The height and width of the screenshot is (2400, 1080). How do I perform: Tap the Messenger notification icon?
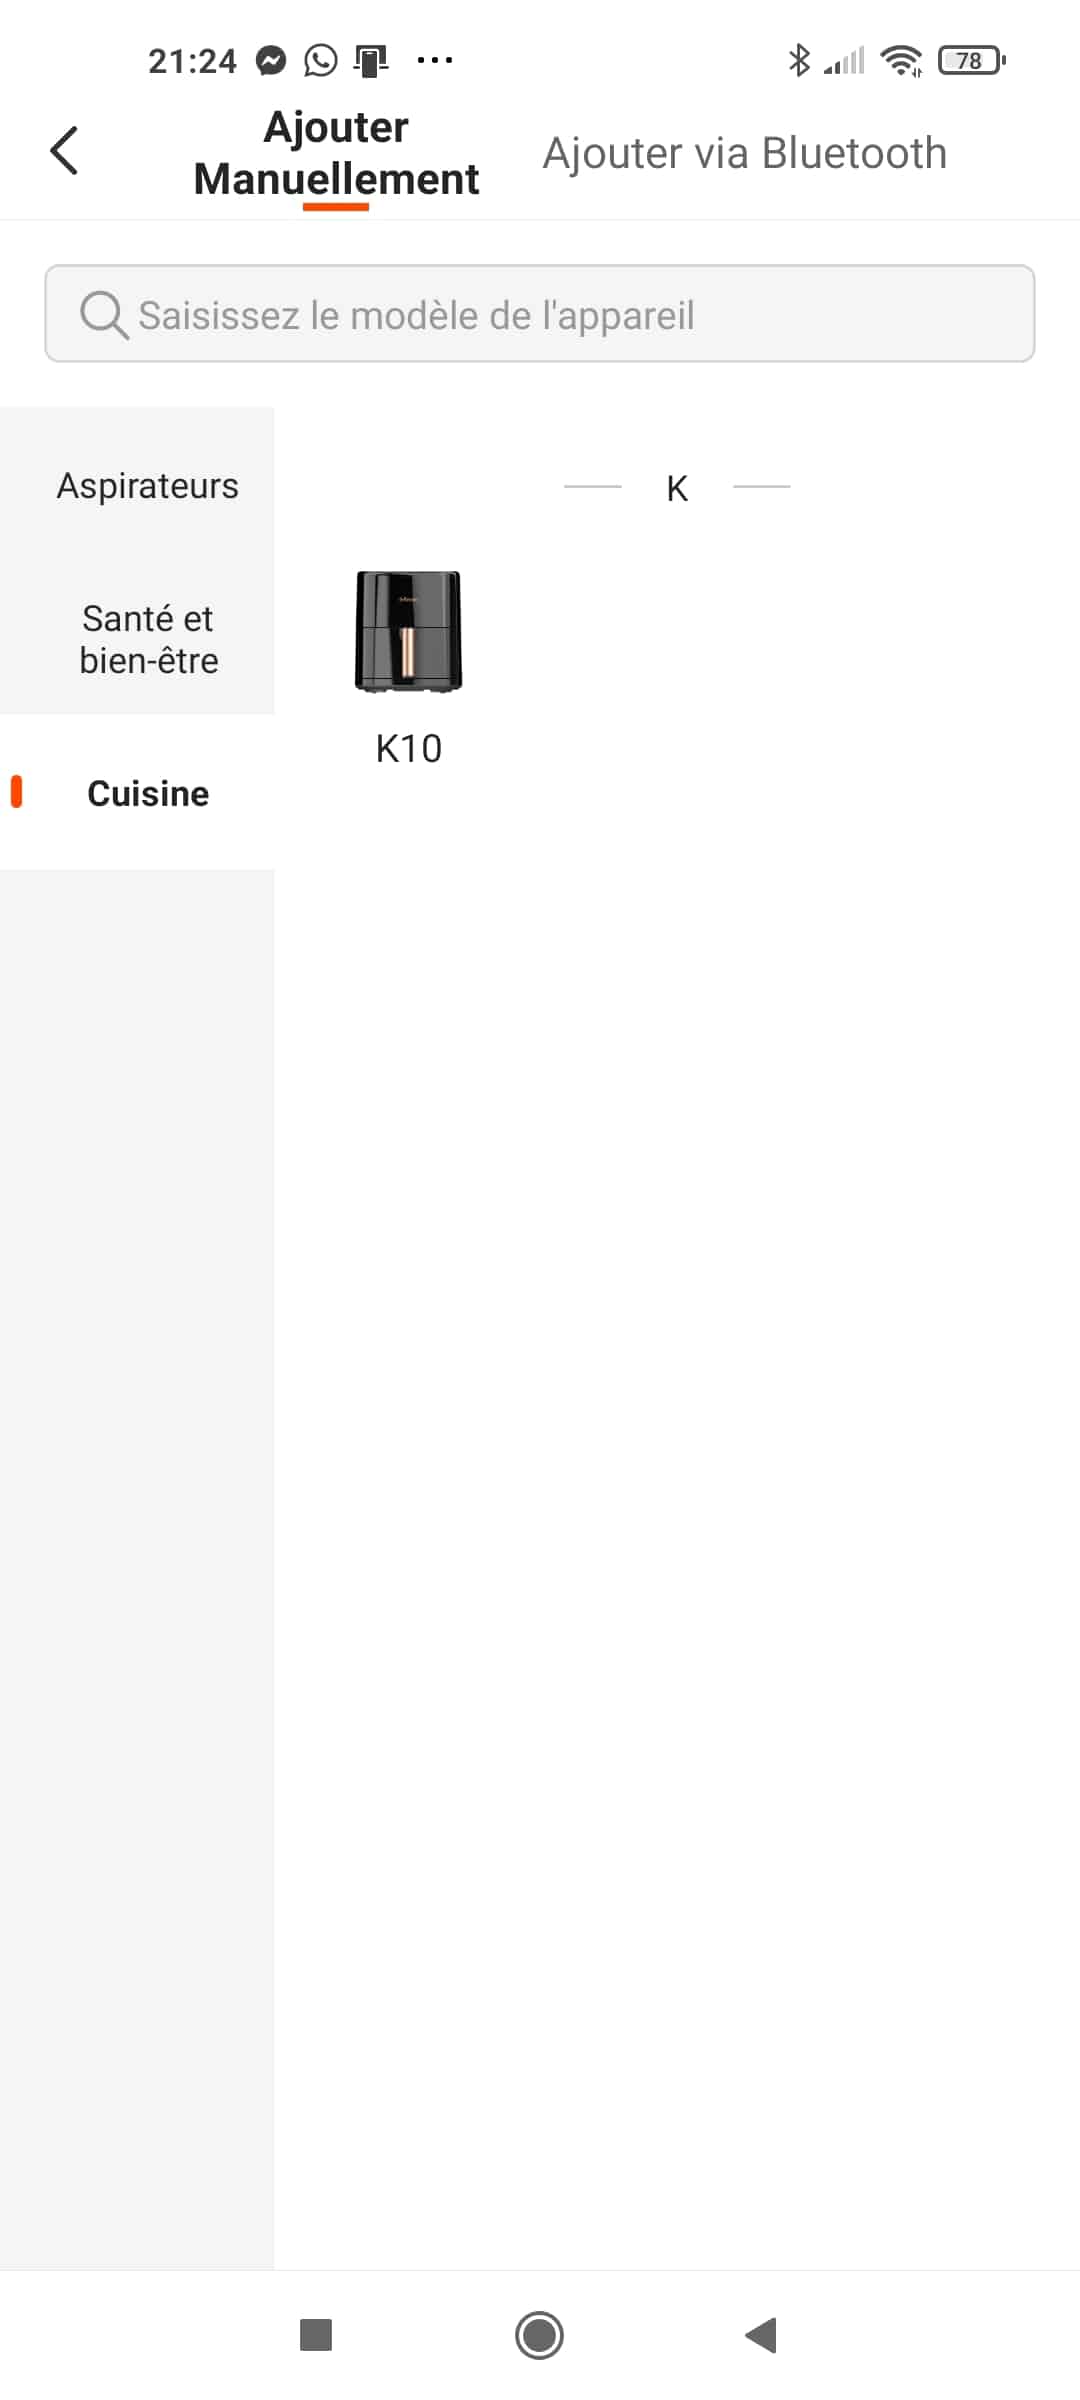tap(270, 61)
